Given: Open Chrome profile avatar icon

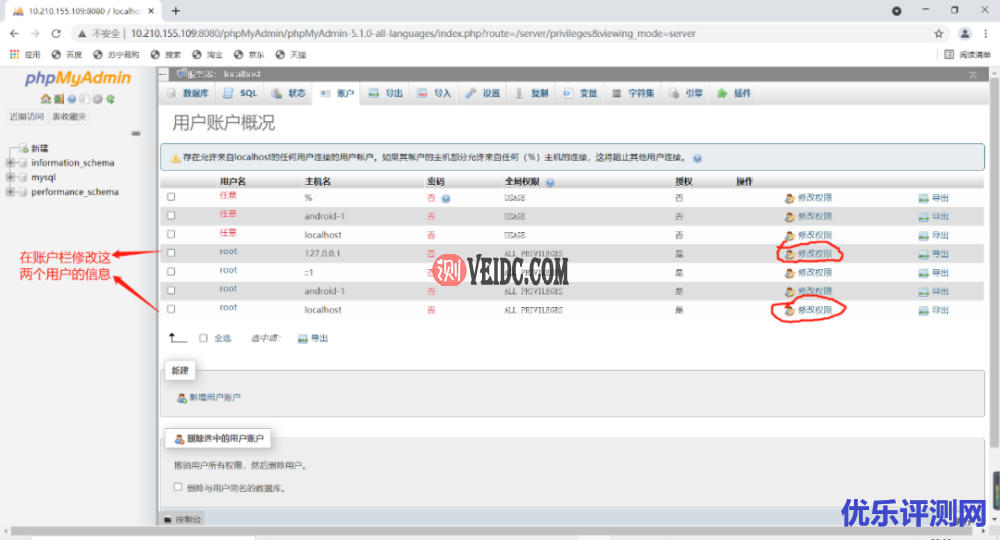Looking at the screenshot, I should click(965, 34).
